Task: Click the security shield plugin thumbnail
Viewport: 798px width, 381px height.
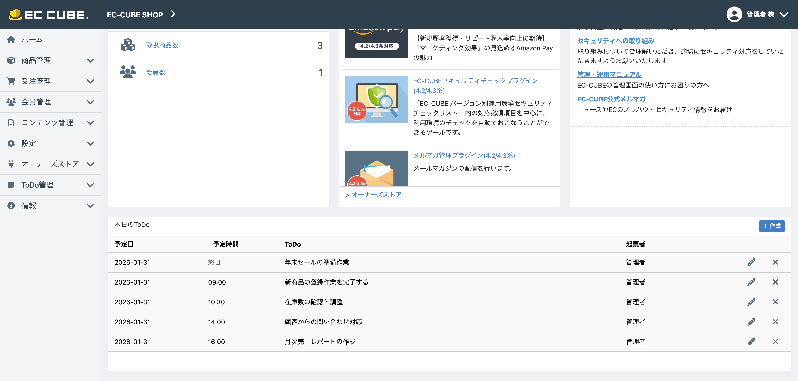Action: tap(376, 99)
